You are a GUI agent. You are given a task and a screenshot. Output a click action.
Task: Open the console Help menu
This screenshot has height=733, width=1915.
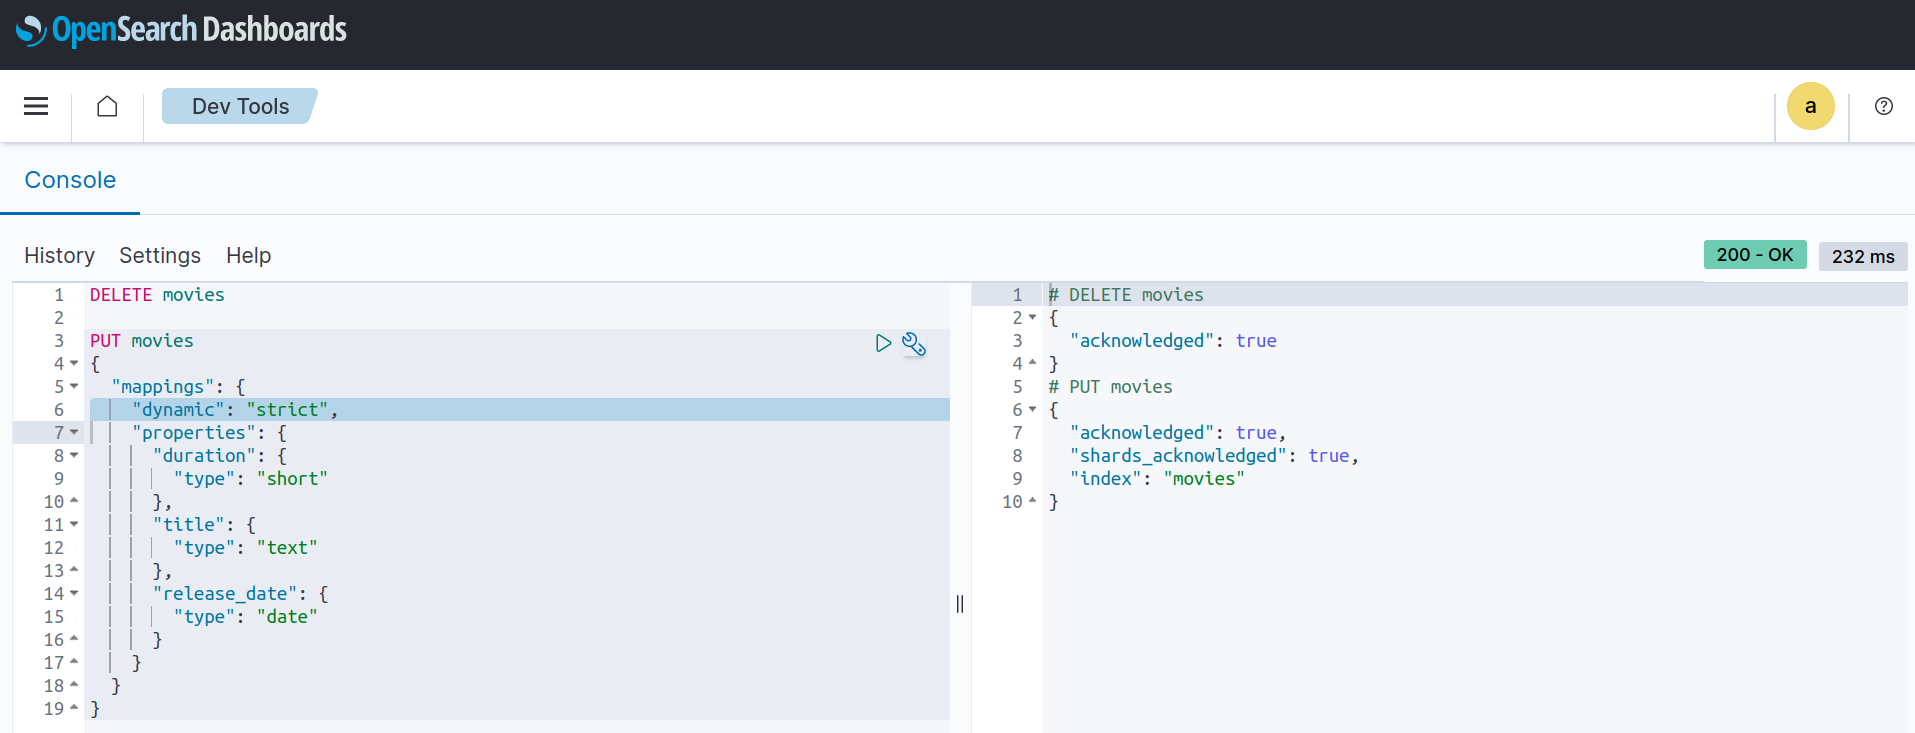[x=248, y=256]
